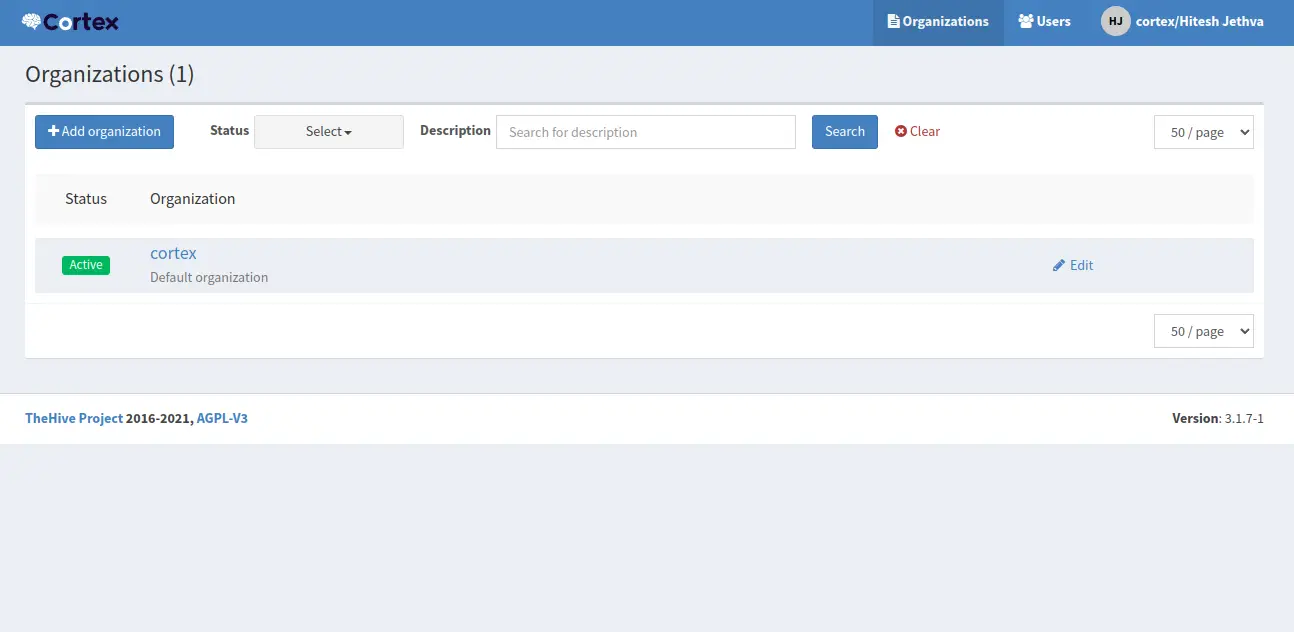Follow the TheHive Project footer link
Viewport: 1294px width, 632px height.
[74, 418]
